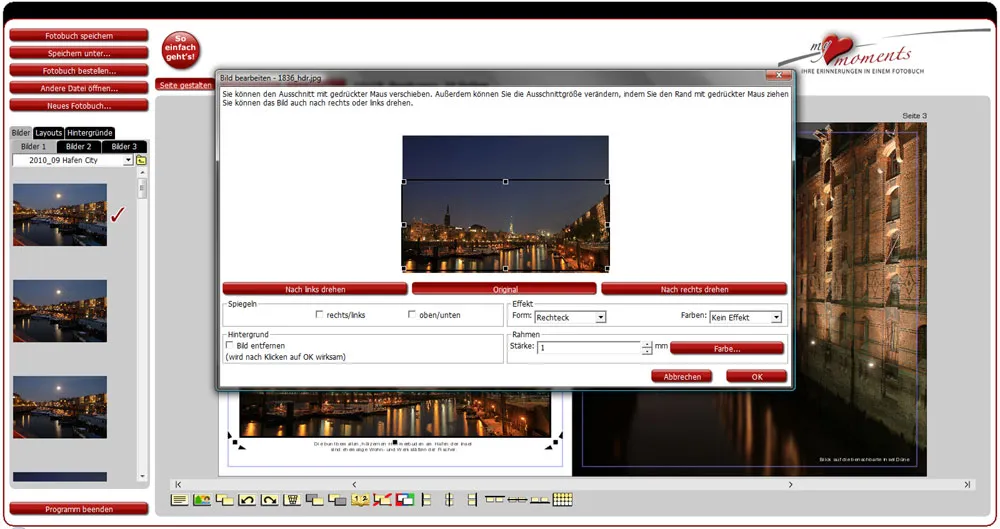Click the grid icon in bottom toolbar
This screenshot has height=529, width=1000.
[562, 499]
